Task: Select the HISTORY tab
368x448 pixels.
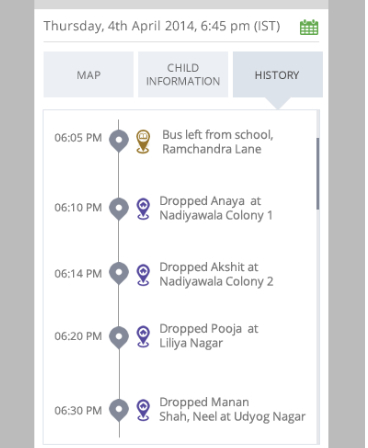Action: click(278, 75)
